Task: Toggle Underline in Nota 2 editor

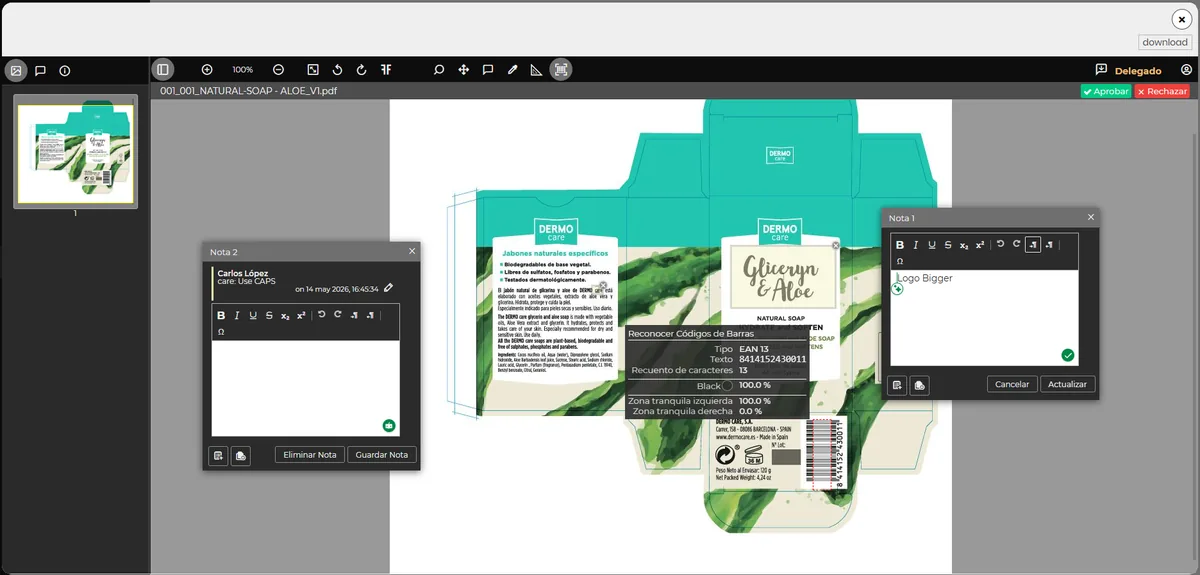Action: point(253,315)
